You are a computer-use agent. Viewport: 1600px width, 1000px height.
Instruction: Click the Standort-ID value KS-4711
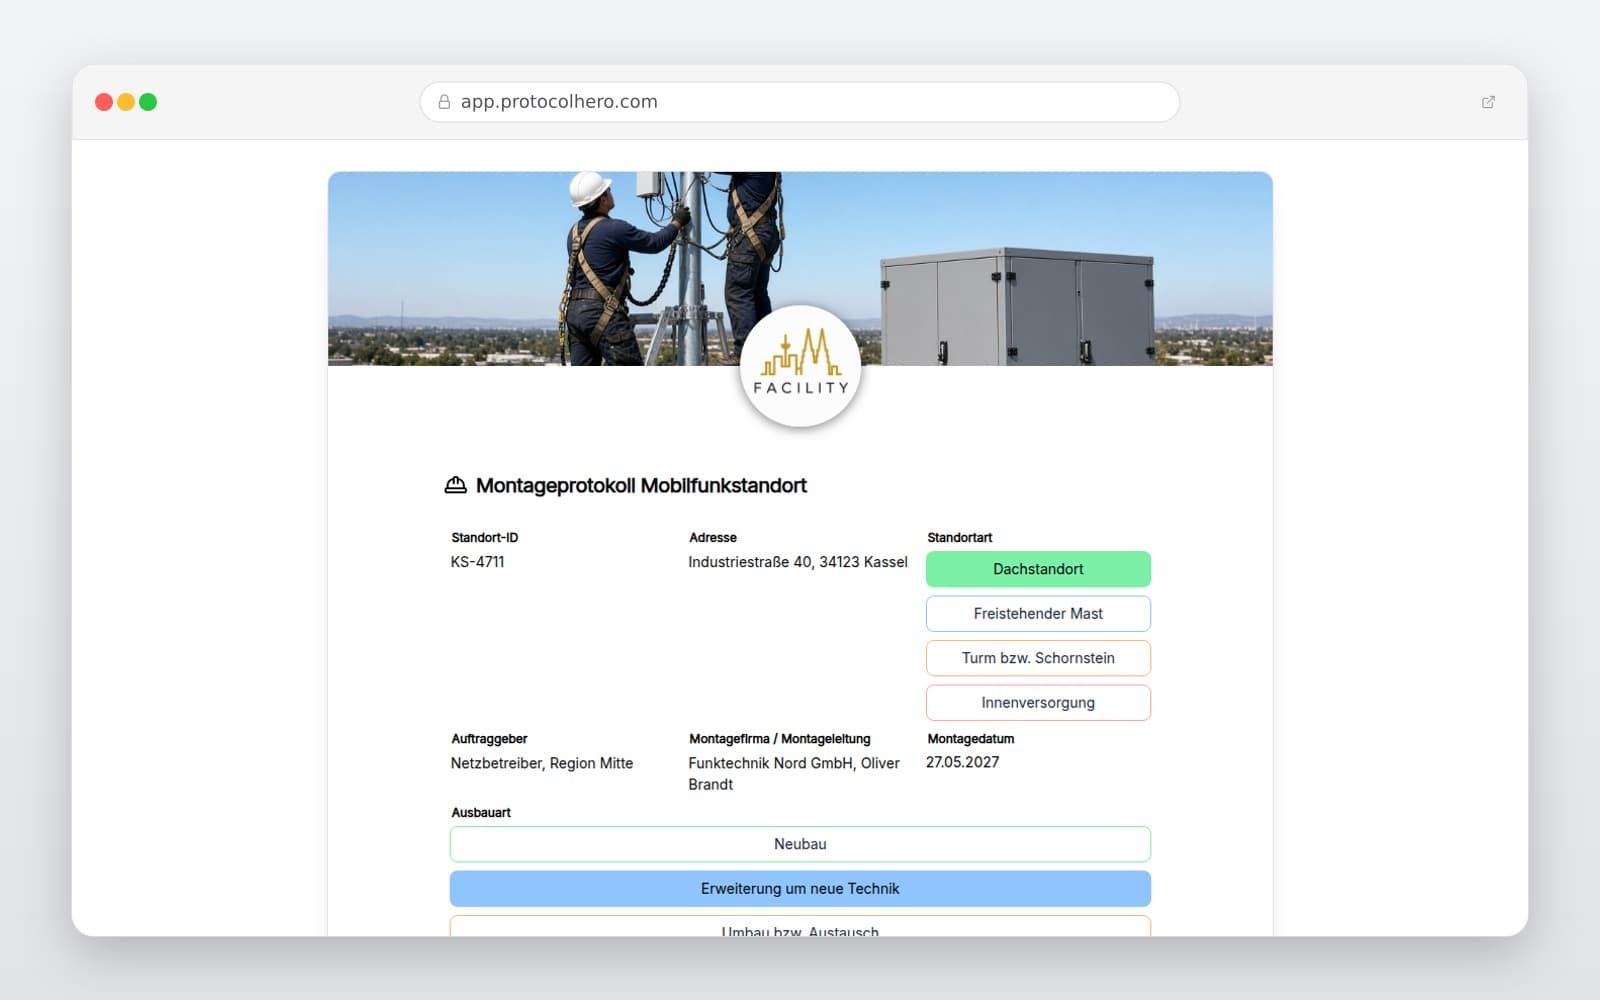pyautogui.click(x=478, y=562)
